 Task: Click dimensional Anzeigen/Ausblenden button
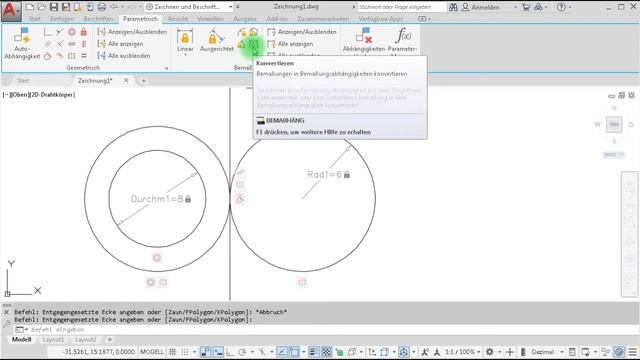(x=302, y=32)
